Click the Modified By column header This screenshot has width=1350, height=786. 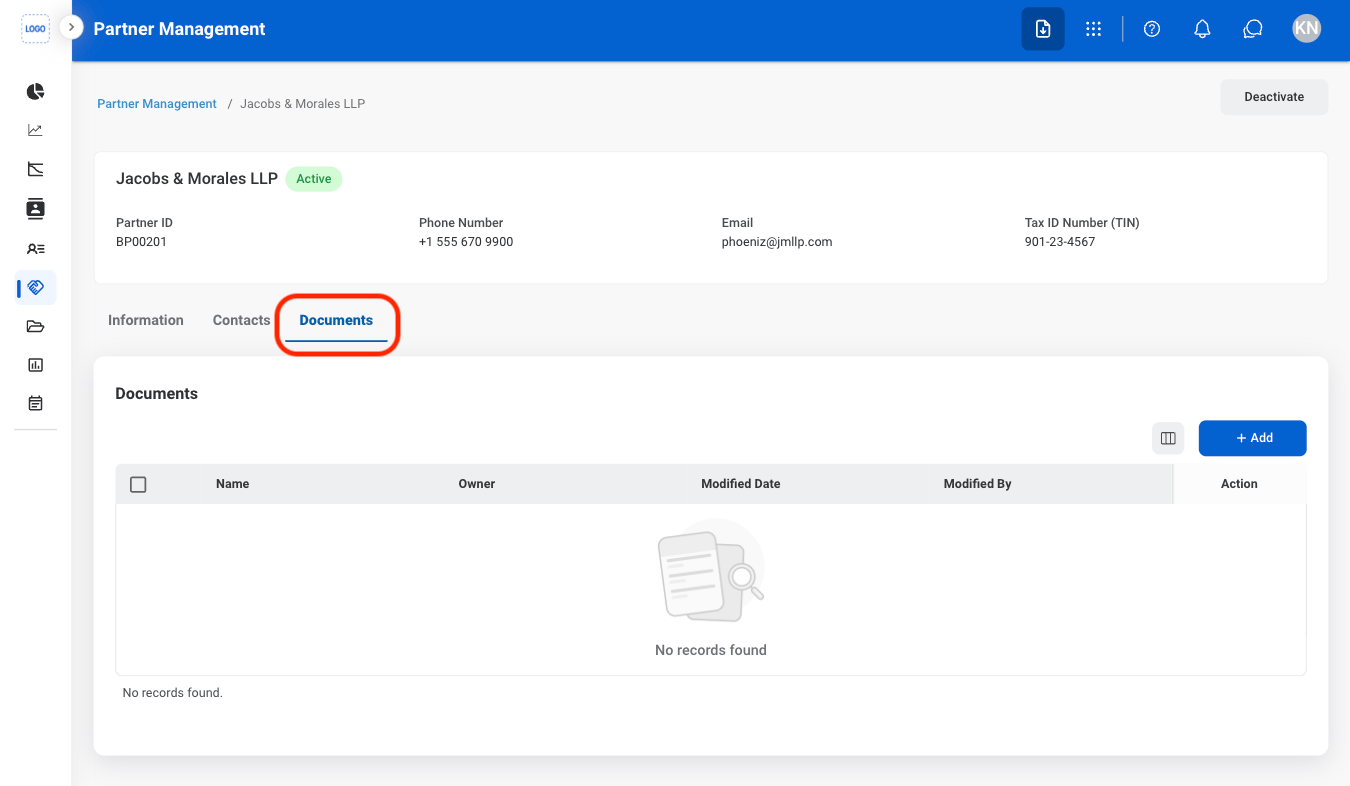[977, 484]
